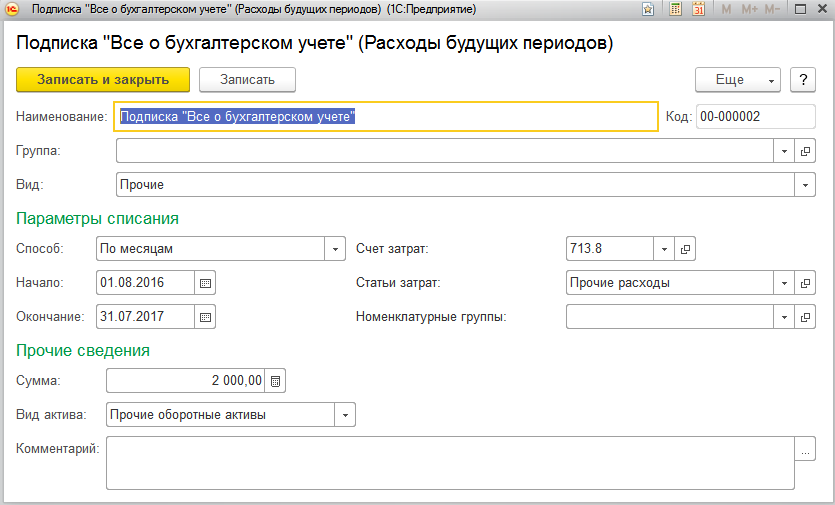The width and height of the screenshot is (835, 505).
Task: Expand the Счет затрат dropdown
Action: click(x=665, y=249)
